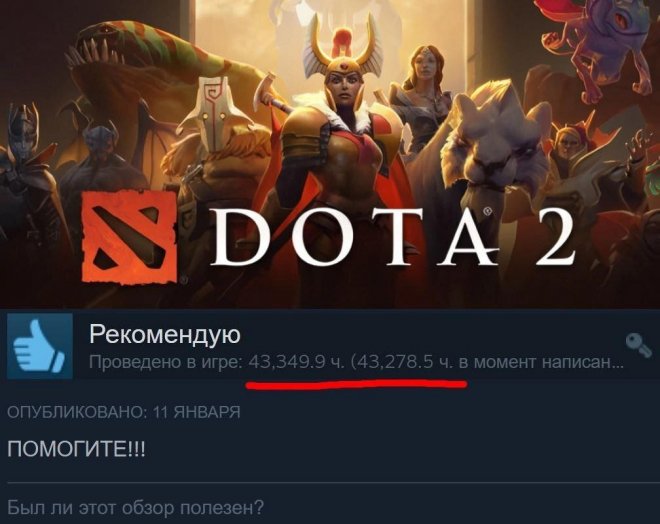
Task: Click the blue thumbs-up recommendation icon
Action: (x=40, y=346)
